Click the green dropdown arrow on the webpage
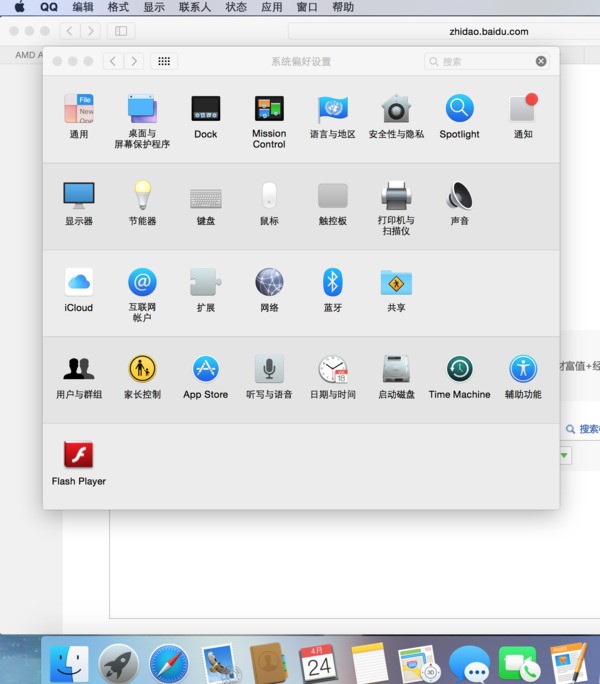The width and height of the screenshot is (600, 684). 565,455
